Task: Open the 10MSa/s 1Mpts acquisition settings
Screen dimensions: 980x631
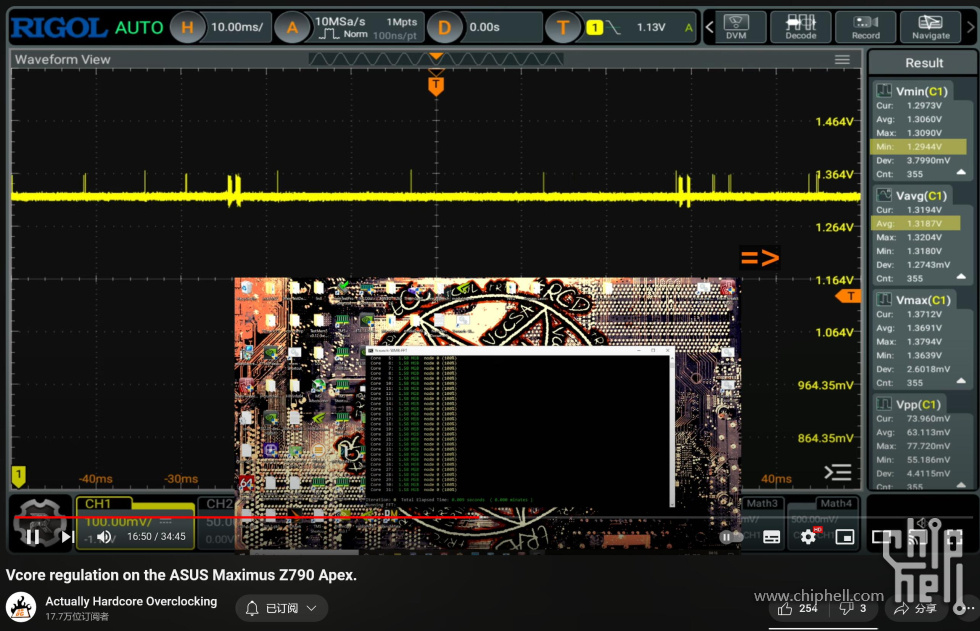Action: 366,27
